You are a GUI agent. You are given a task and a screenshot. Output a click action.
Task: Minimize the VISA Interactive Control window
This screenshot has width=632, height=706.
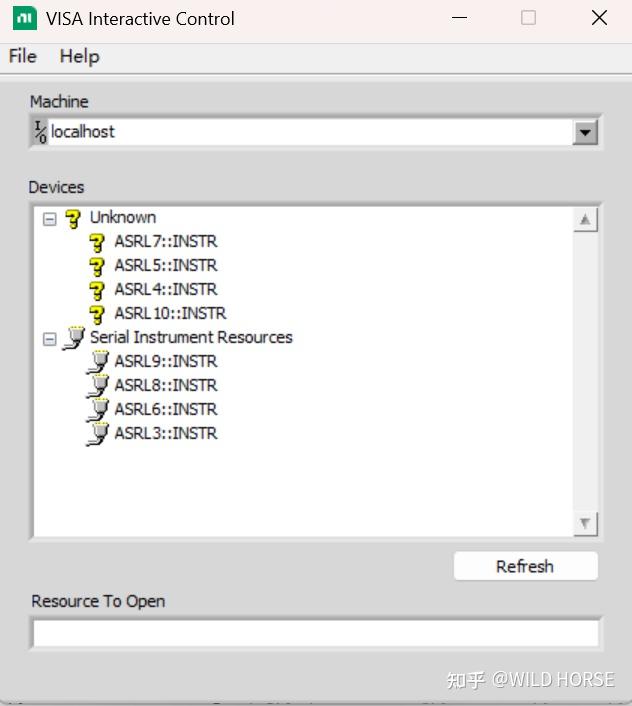pos(459,18)
